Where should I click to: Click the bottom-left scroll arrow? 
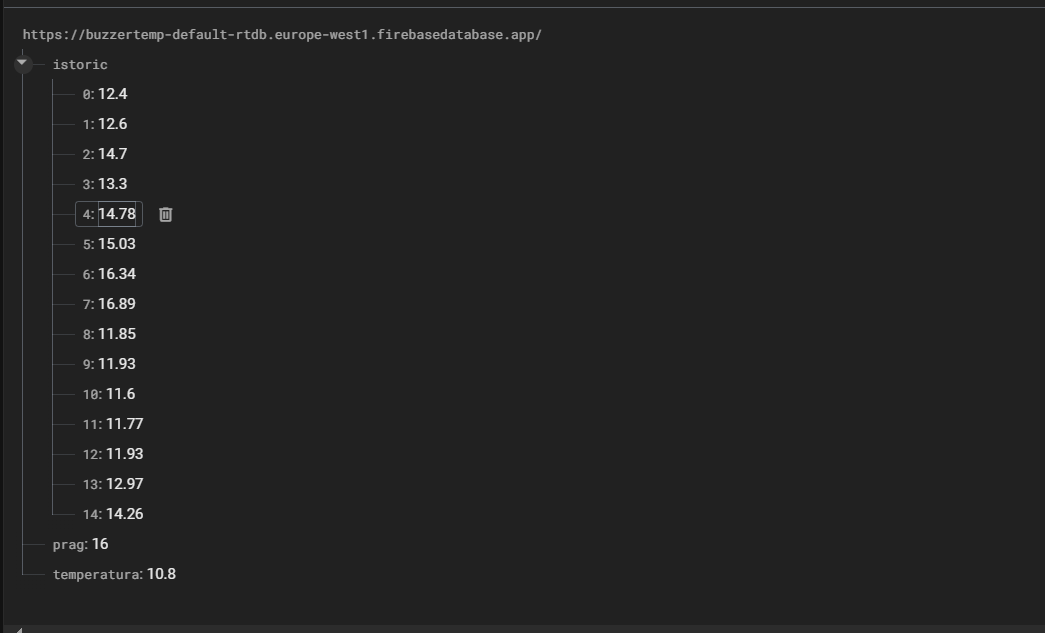(x=19, y=629)
